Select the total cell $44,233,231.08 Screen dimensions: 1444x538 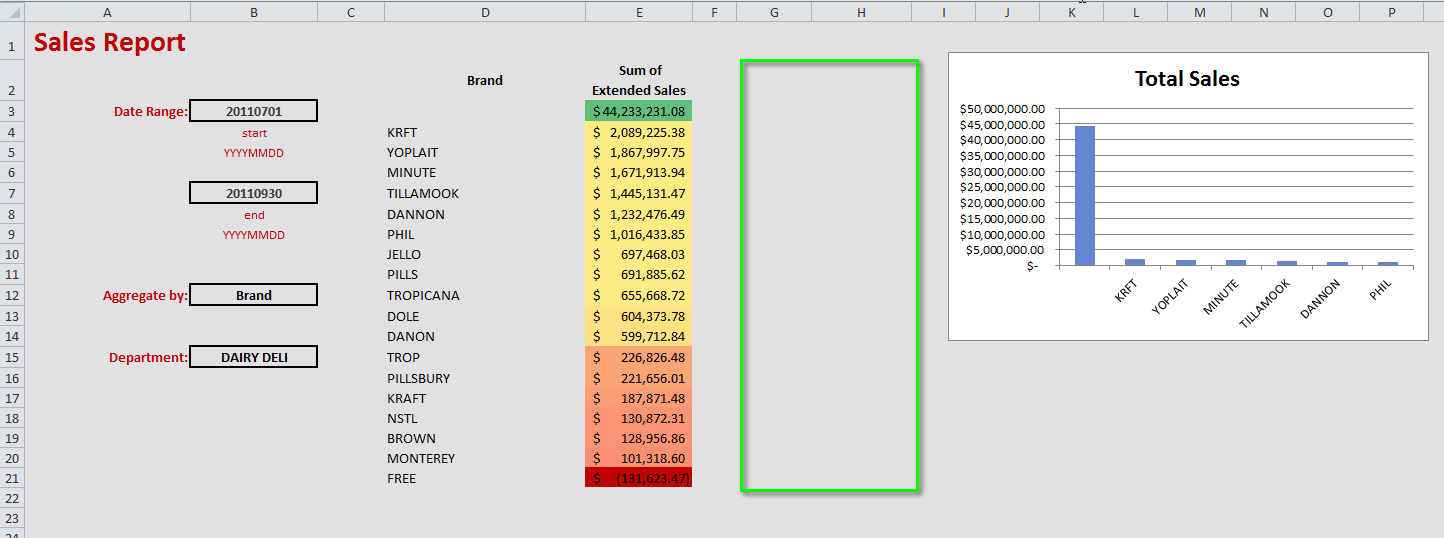tap(639, 111)
